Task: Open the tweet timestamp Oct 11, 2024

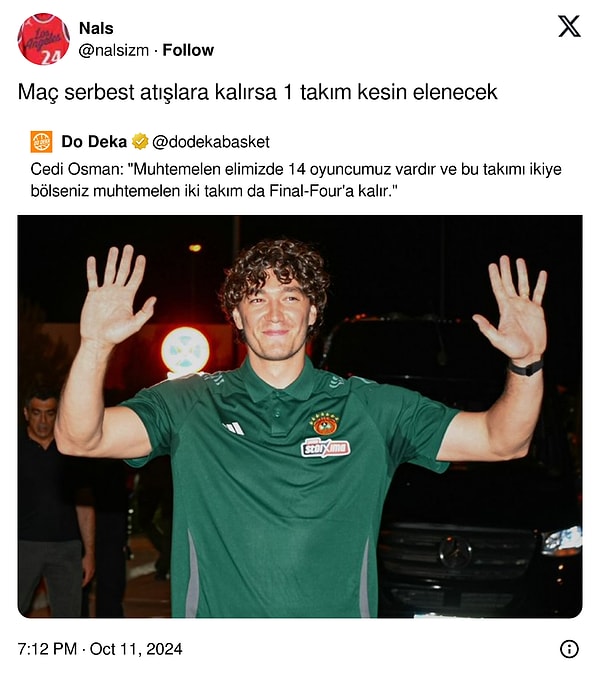Action: (x=136, y=649)
